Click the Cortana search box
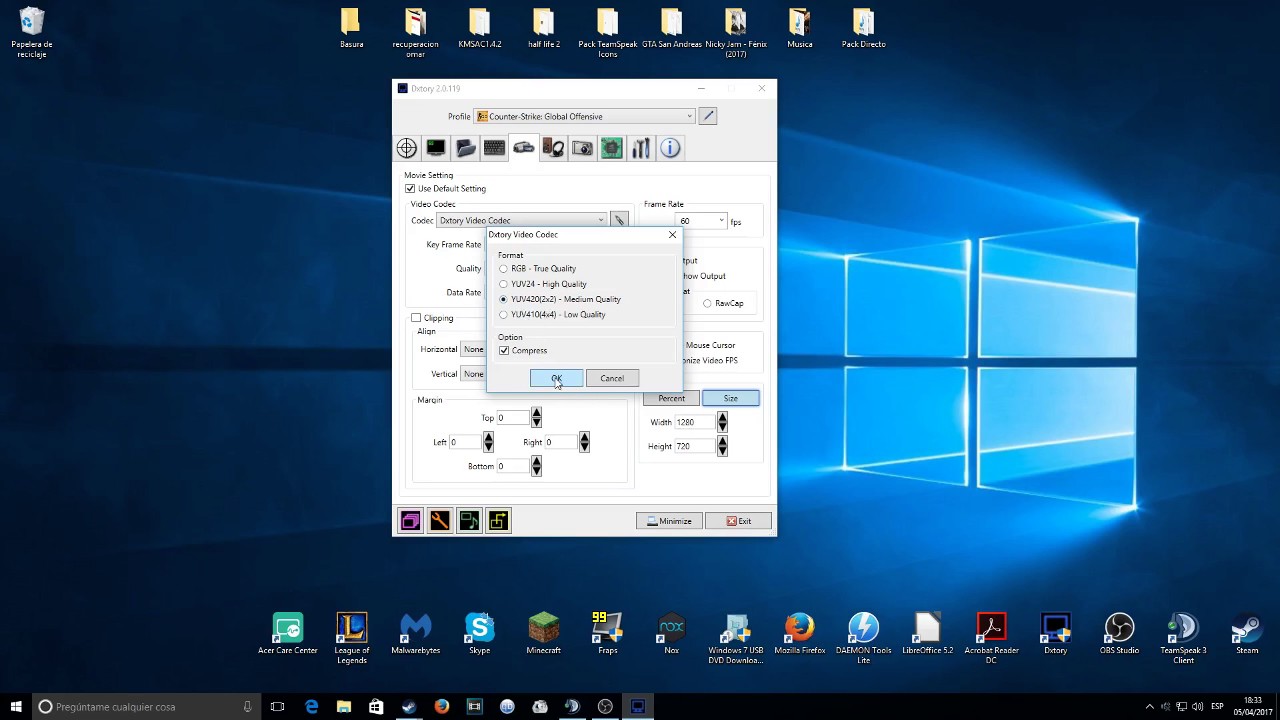Screen dimensions: 1280x720 point(144,706)
